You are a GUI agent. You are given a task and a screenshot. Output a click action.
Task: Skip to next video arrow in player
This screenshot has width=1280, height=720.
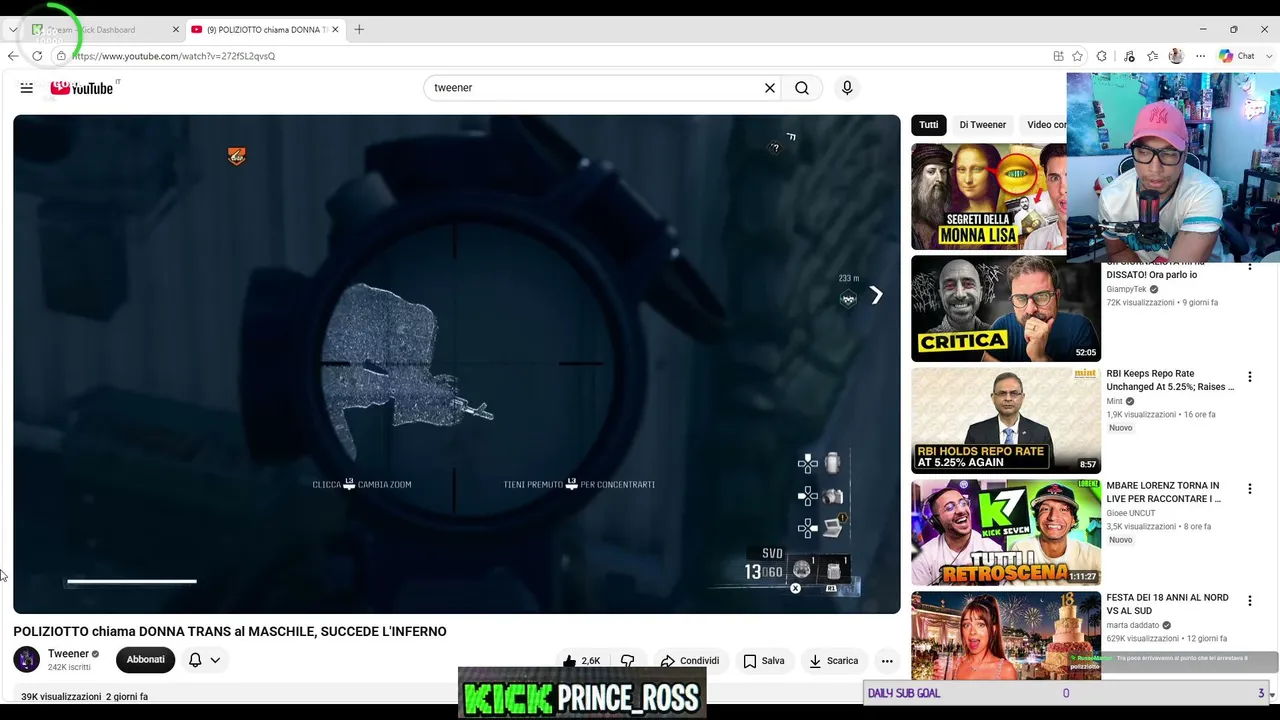pos(876,295)
